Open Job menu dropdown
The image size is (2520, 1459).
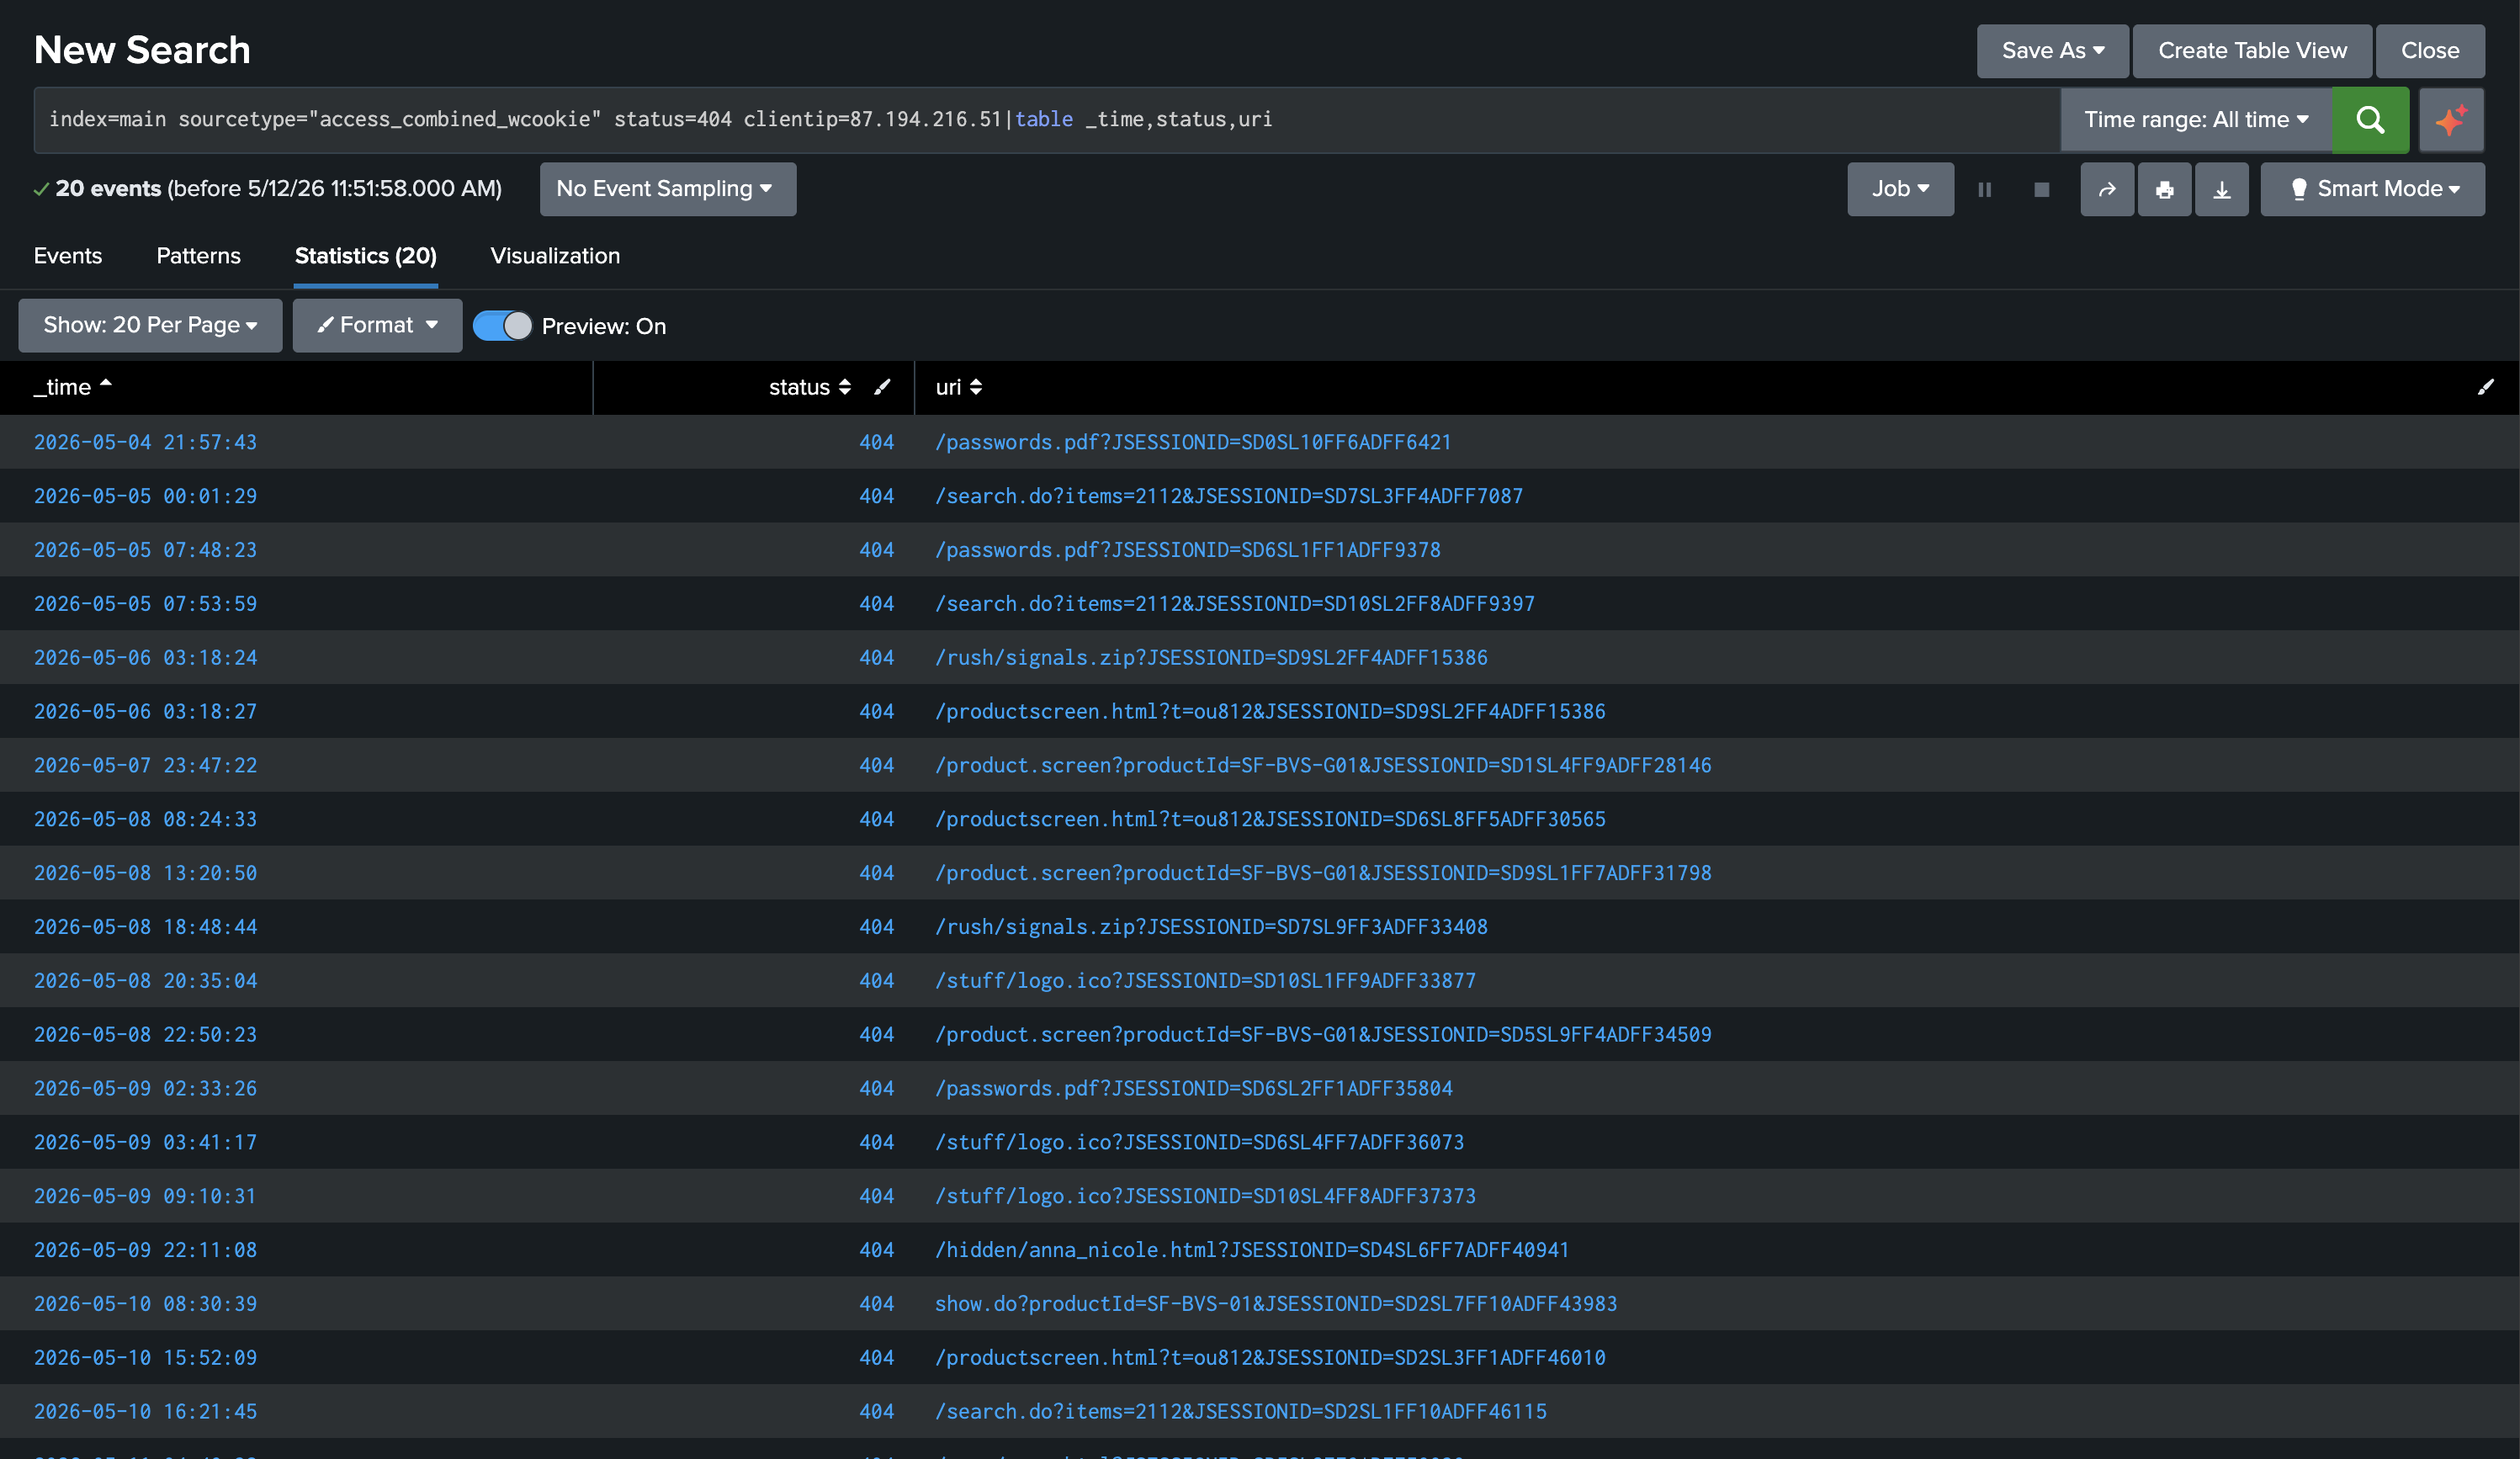pyautogui.click(x=1900, y=189)
